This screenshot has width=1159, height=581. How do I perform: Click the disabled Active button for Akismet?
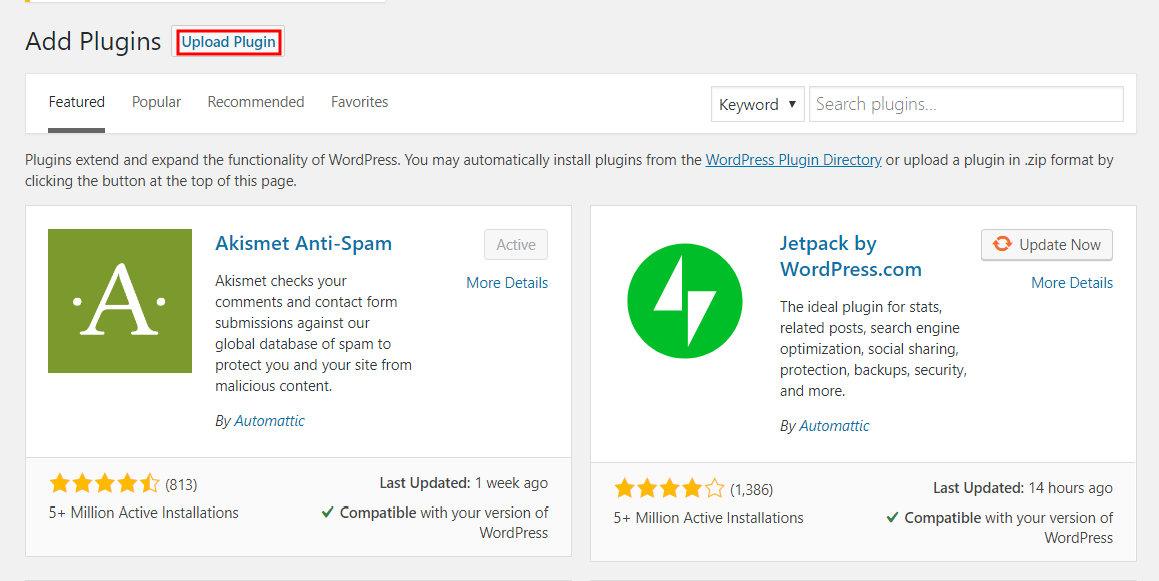click(516, 245)
